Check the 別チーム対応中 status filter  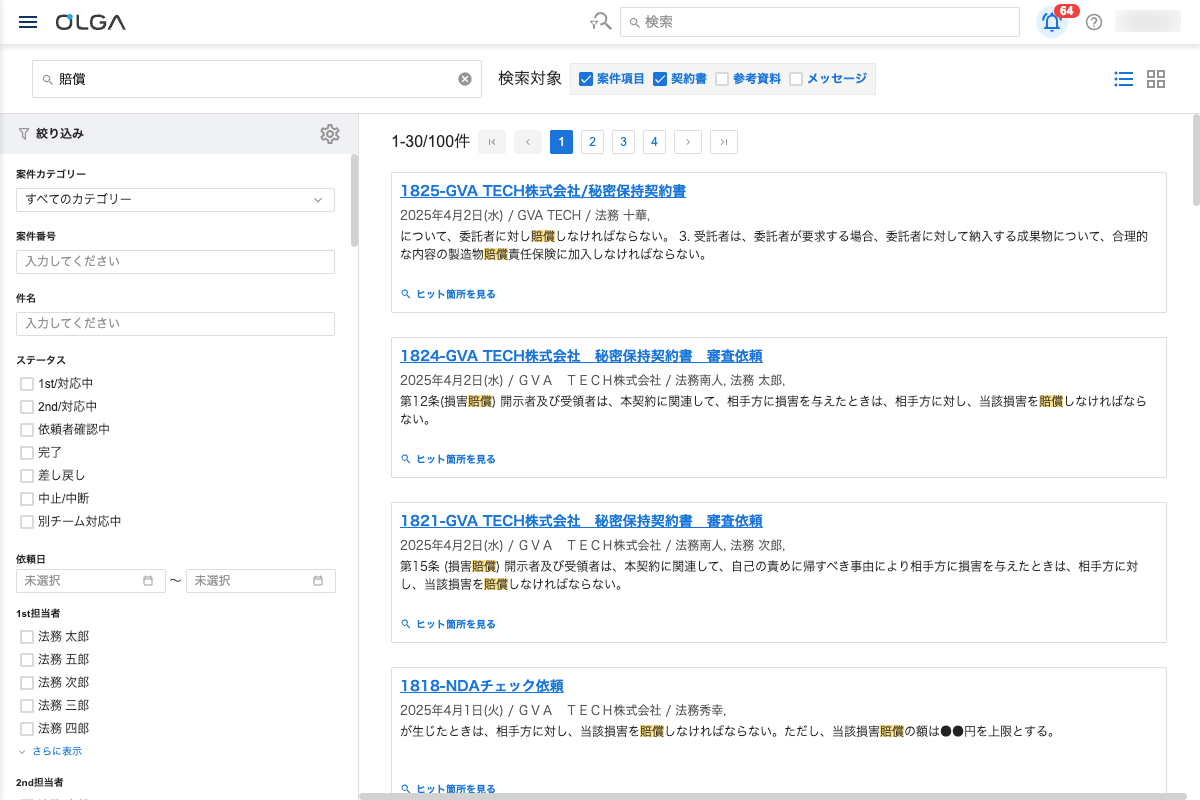coord(27,522)
